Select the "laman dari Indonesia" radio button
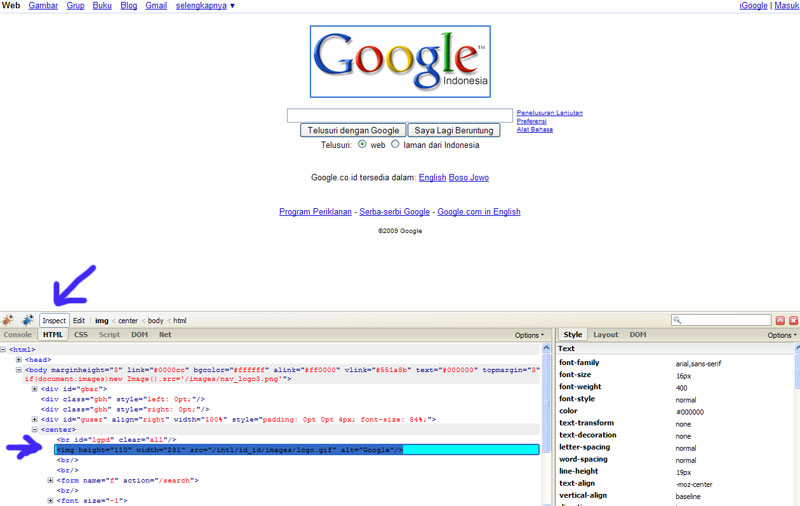Image resolution: width=800 pixels, height=506 pixels. tap(395, 144)
